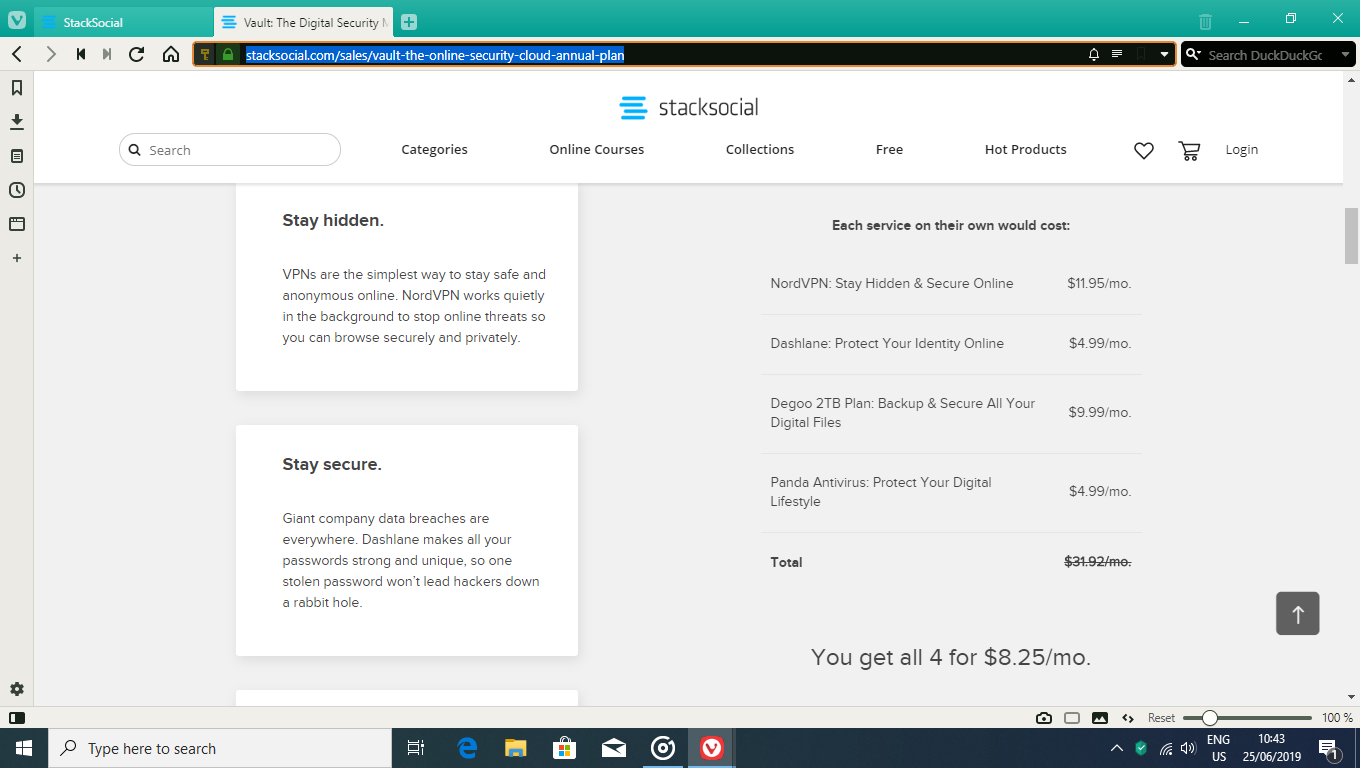Open the Collections menu

click(760, 150)
